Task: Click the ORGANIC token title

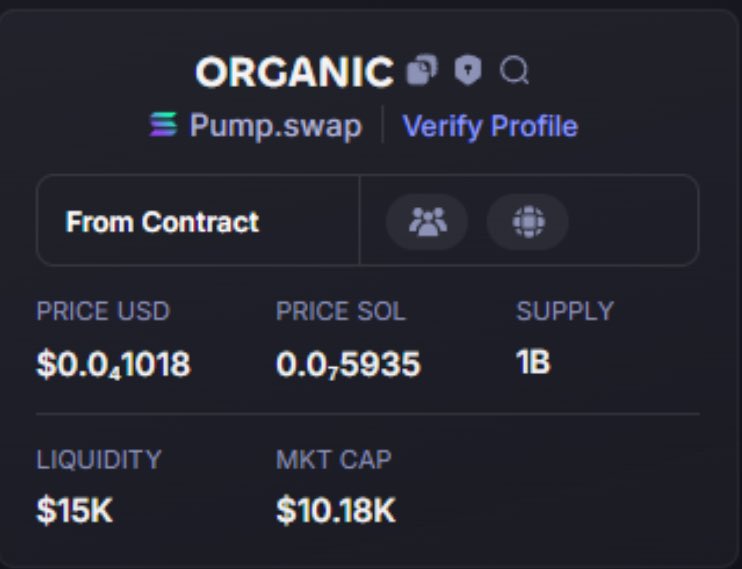Action: 294,72
